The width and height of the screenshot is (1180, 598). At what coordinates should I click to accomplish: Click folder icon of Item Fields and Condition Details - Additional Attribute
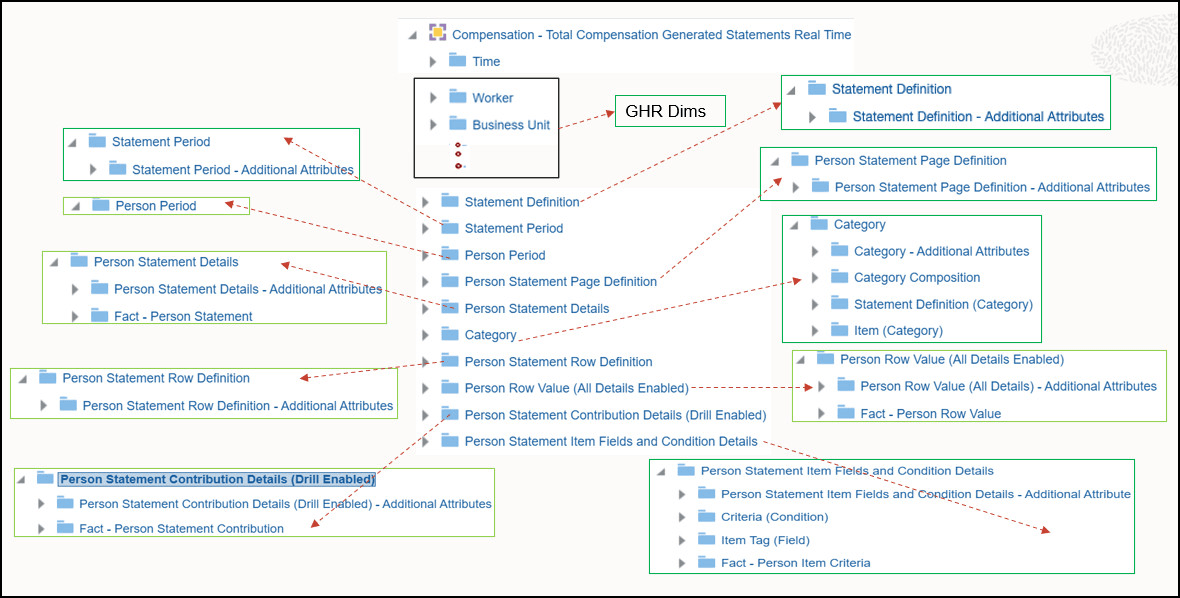706,493
